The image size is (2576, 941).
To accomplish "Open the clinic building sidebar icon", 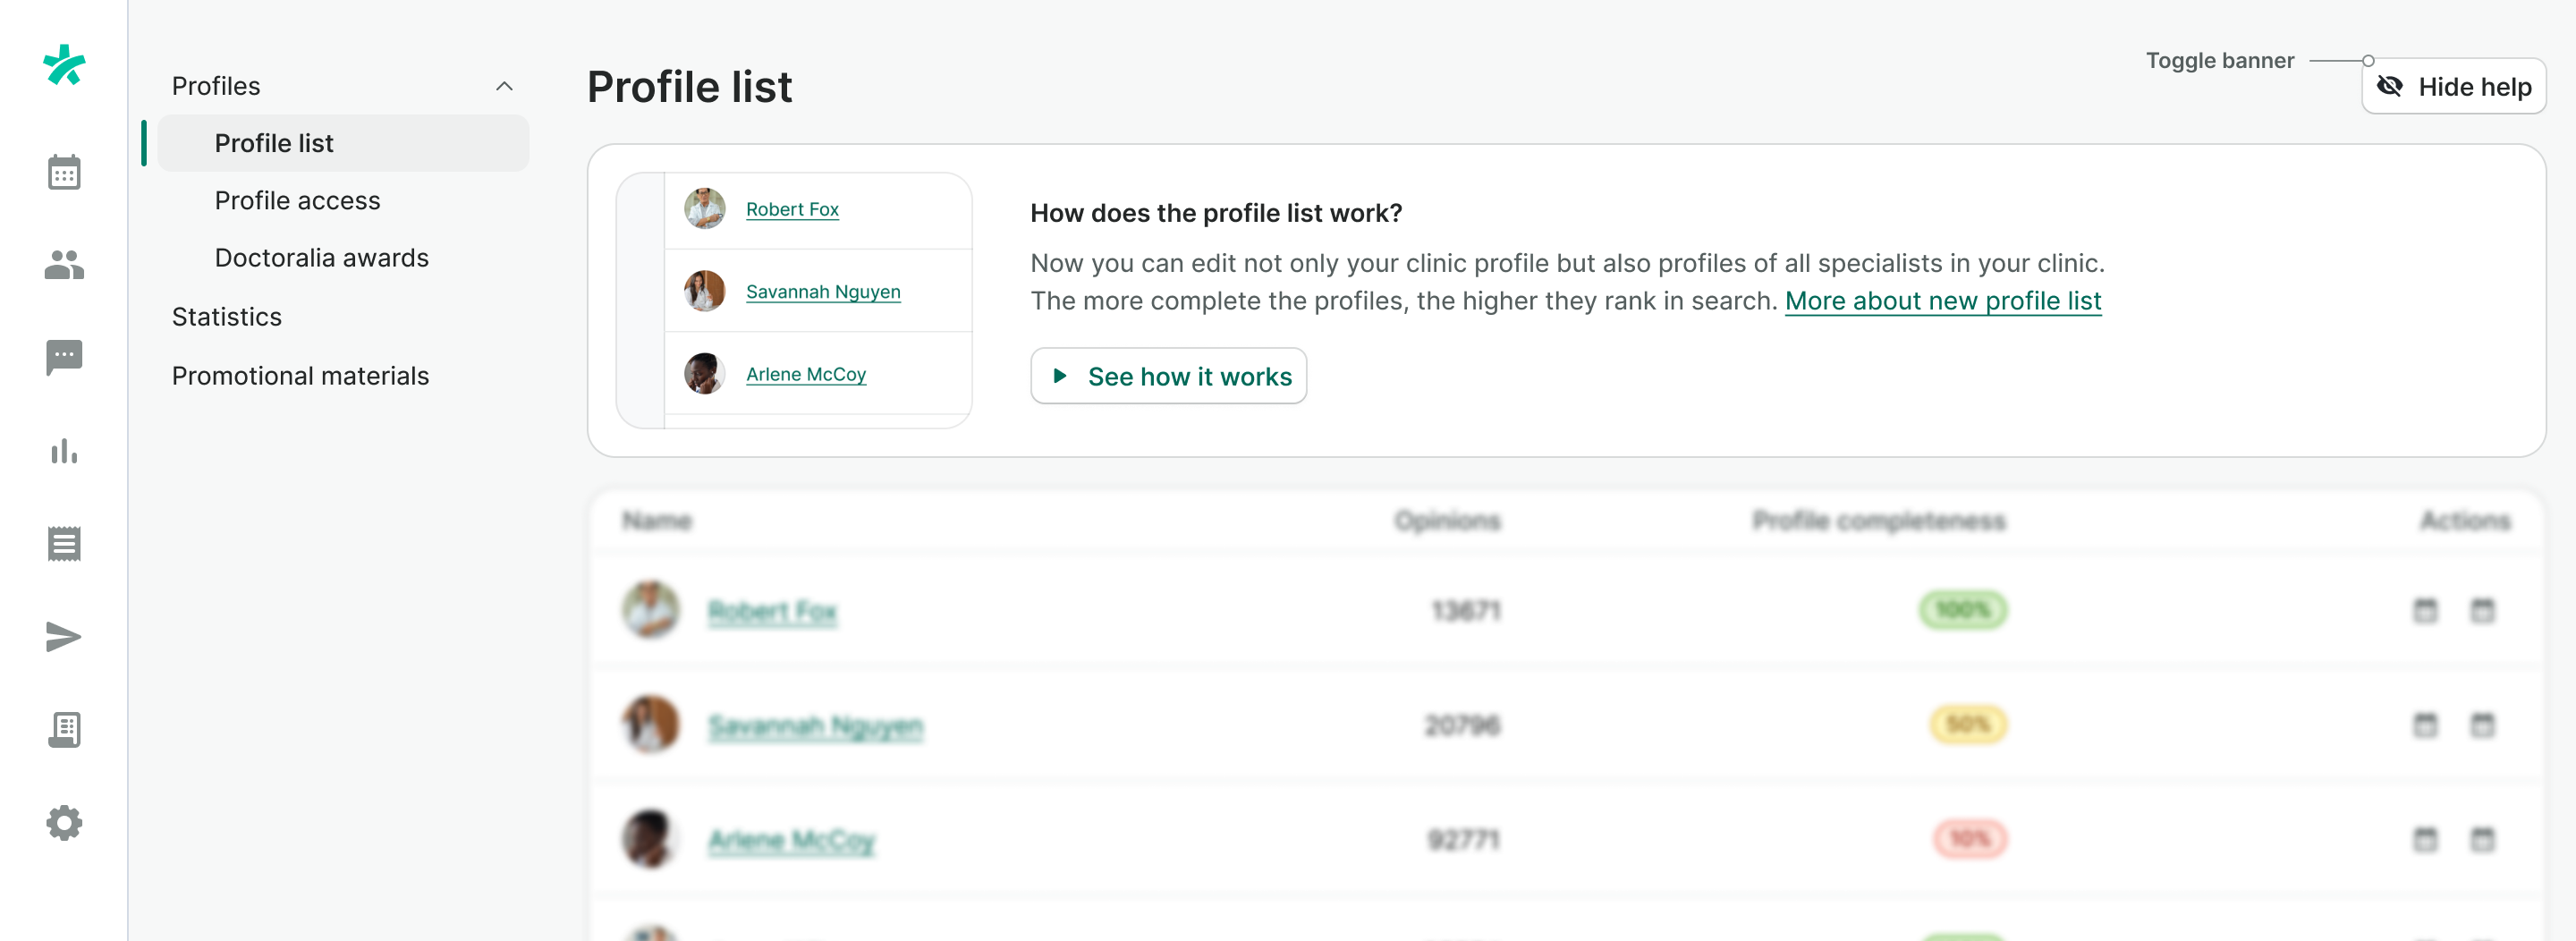I will click(x=64, y=730).
